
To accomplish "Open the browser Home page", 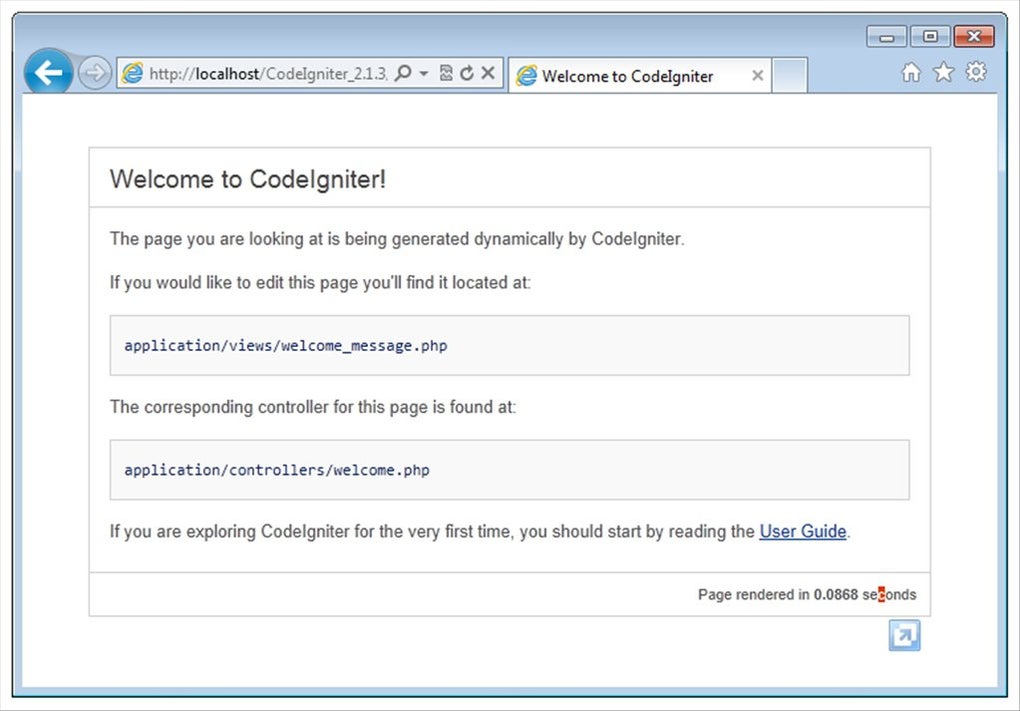I will (911, 72).
